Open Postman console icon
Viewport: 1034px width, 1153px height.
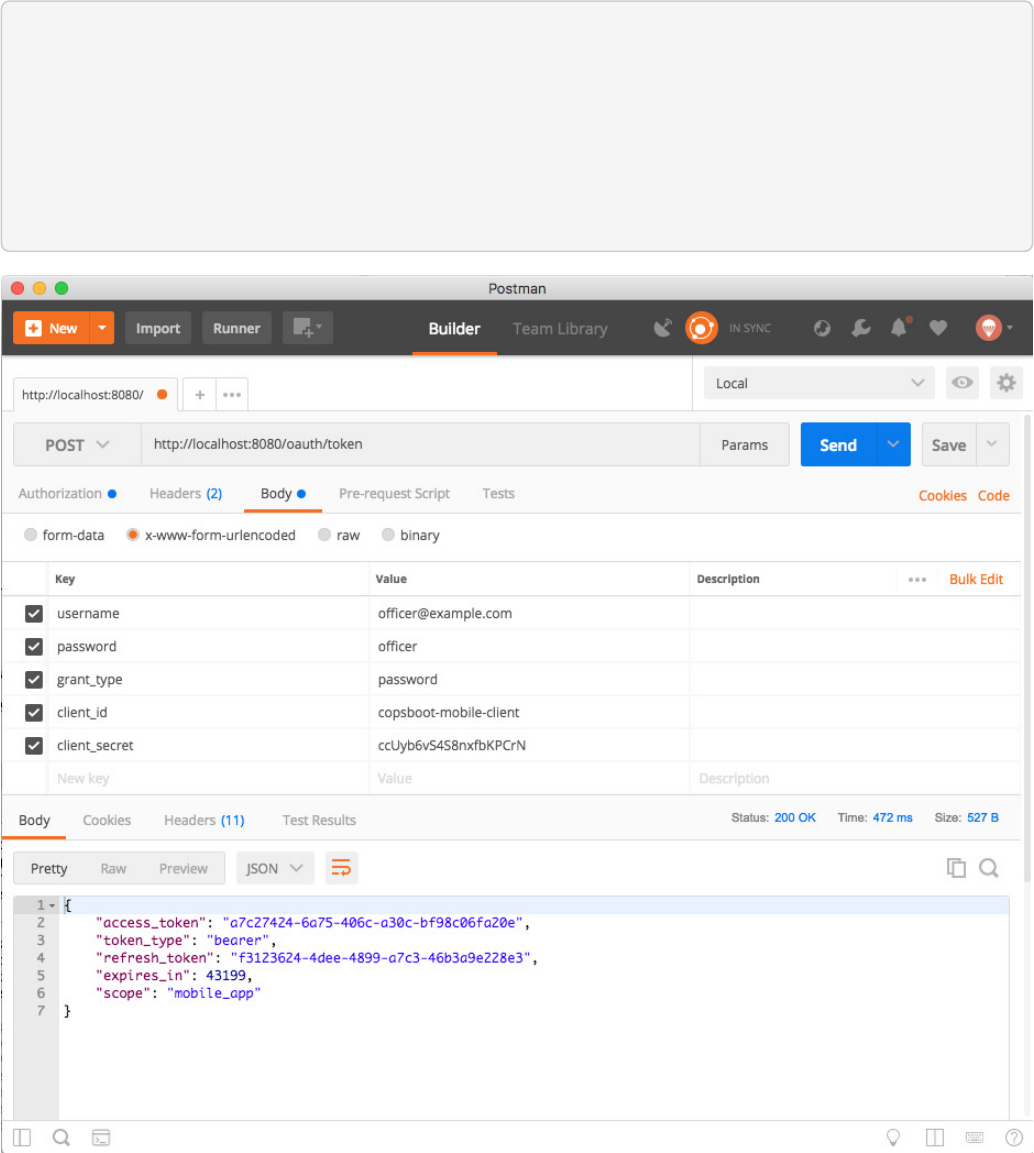(101, 1138)
